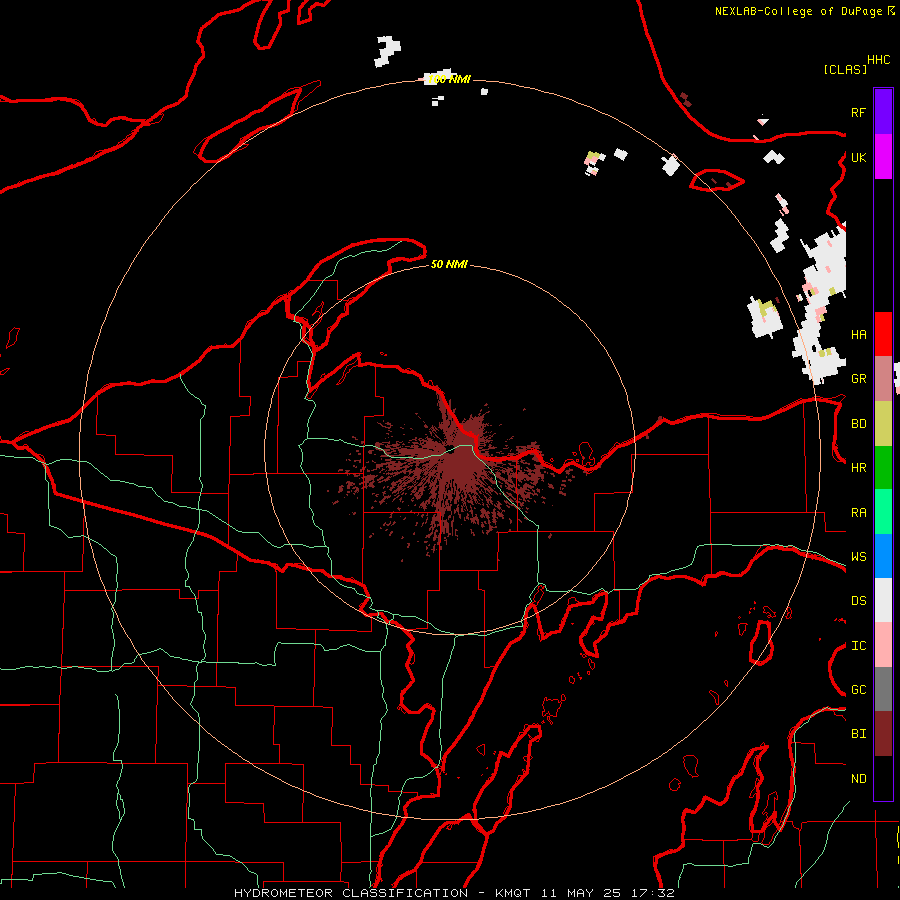Click the dark green HR legend swatch
900x900 pixels.
883,468
